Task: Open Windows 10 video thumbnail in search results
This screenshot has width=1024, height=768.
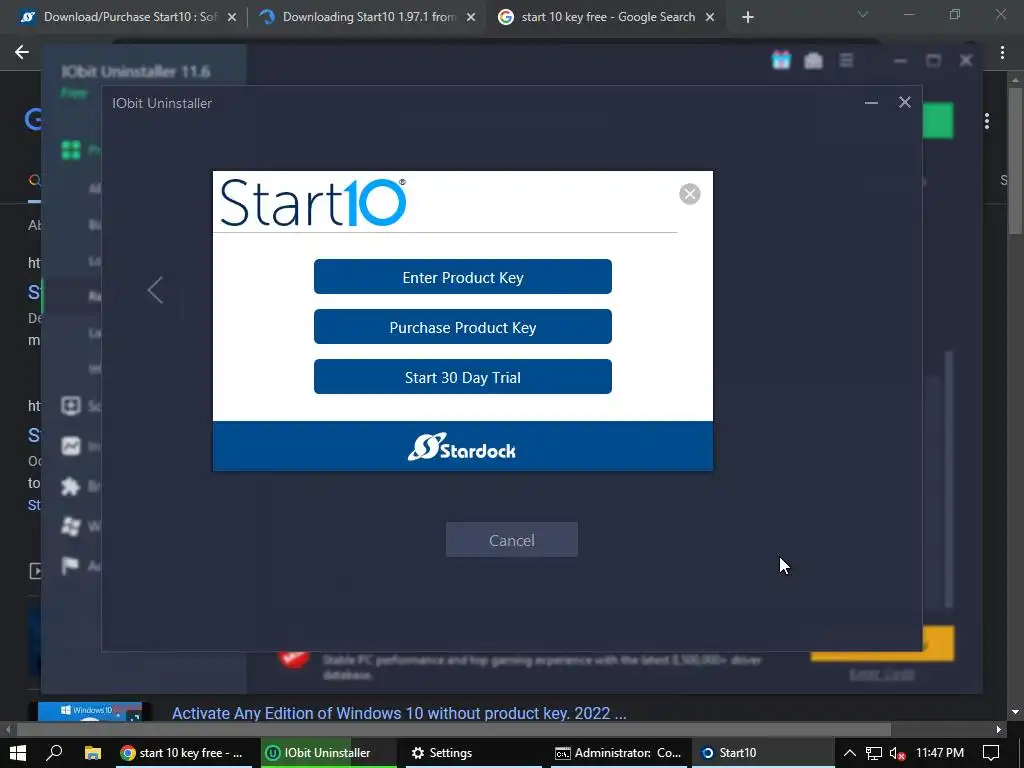Action: coord(89,711)
